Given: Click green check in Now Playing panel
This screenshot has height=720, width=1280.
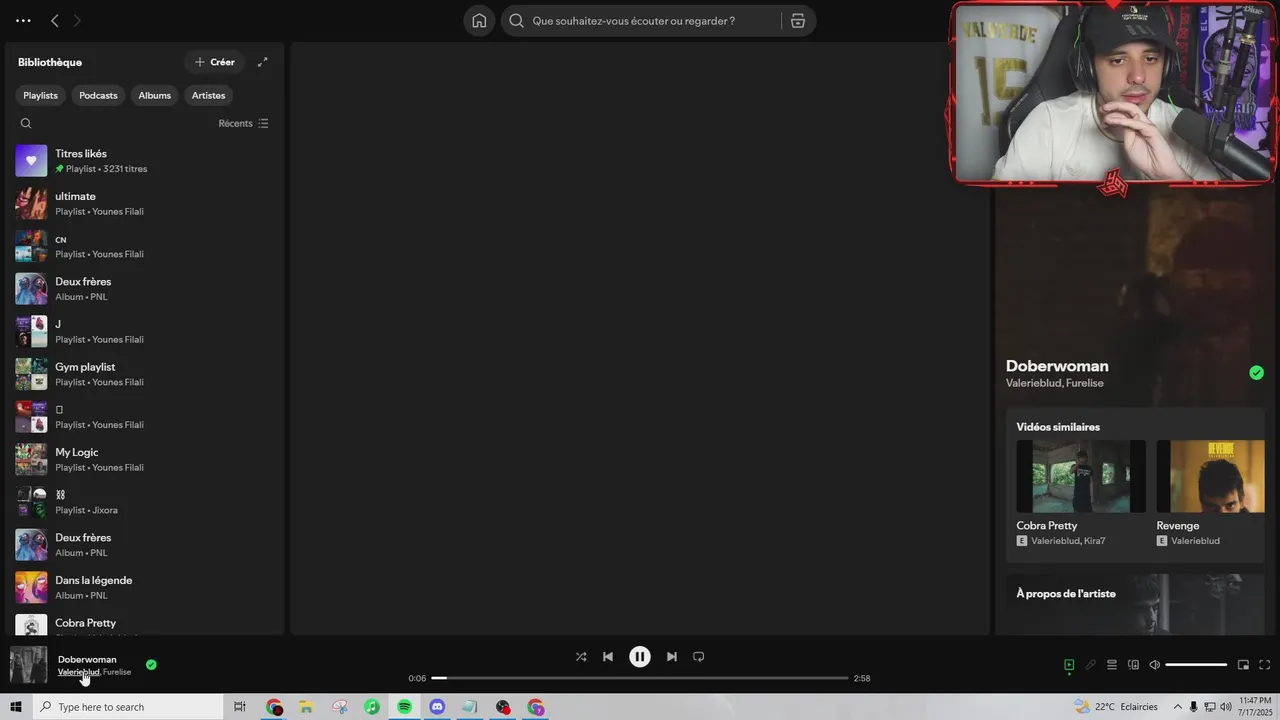Looking at the screenshot, I should coord(1256,373).
